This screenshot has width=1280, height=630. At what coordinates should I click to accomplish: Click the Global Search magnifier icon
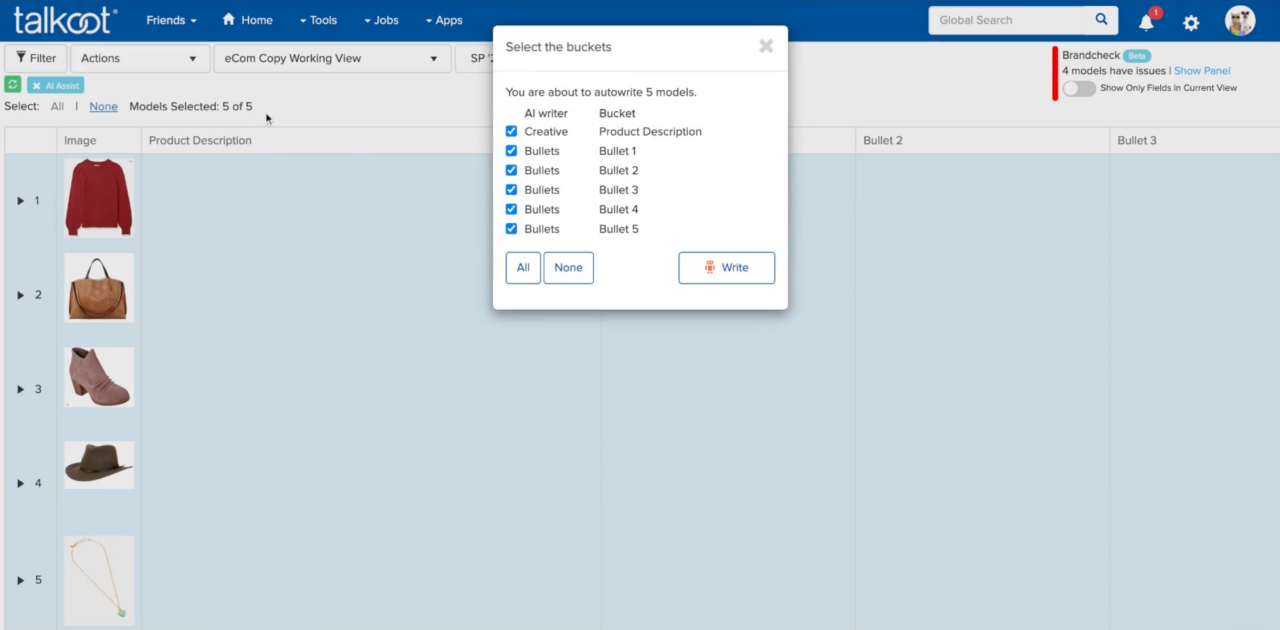pos(1101,19)
